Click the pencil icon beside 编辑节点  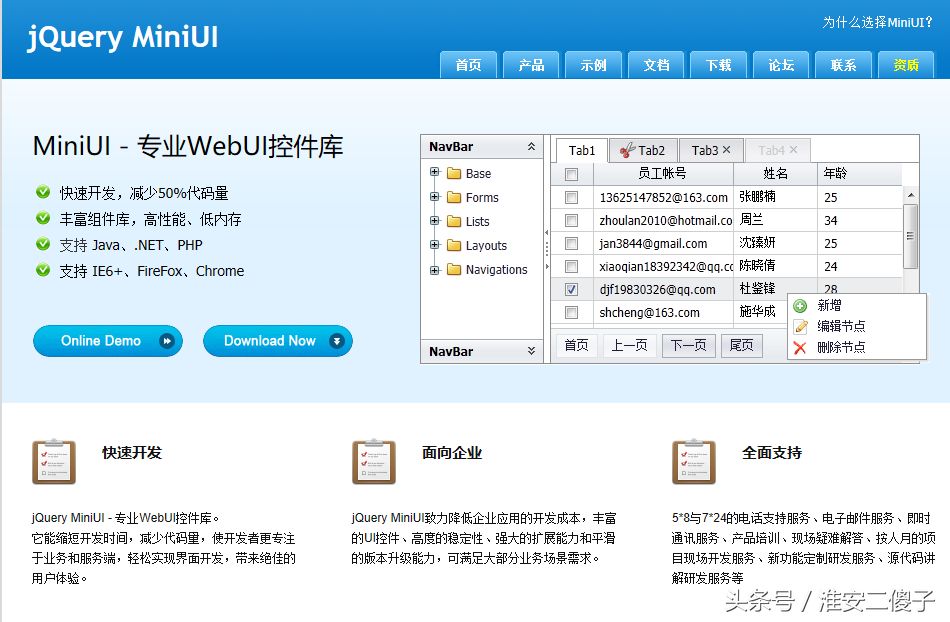800,327
